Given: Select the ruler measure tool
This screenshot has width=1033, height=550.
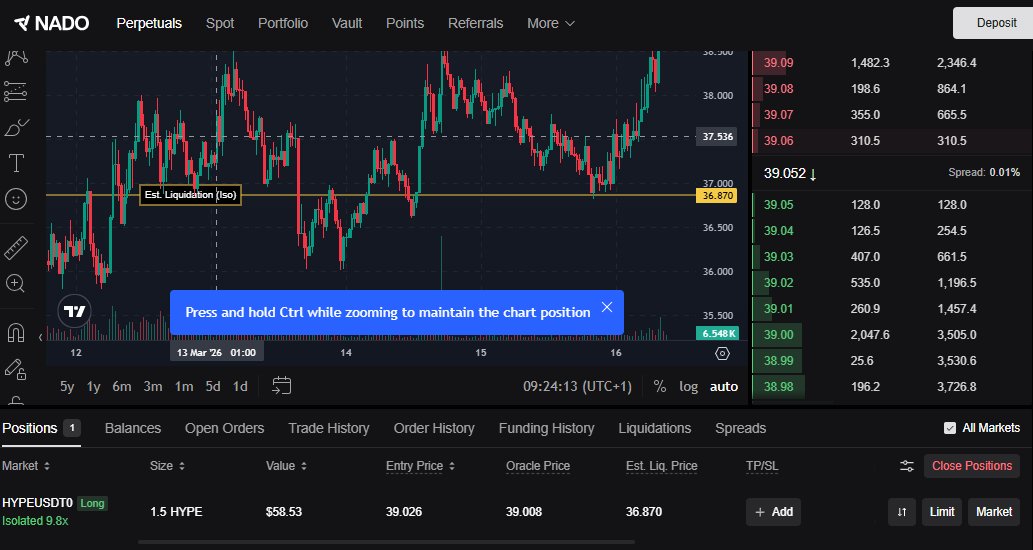Looking at the screenshot, I should point(16,248).
